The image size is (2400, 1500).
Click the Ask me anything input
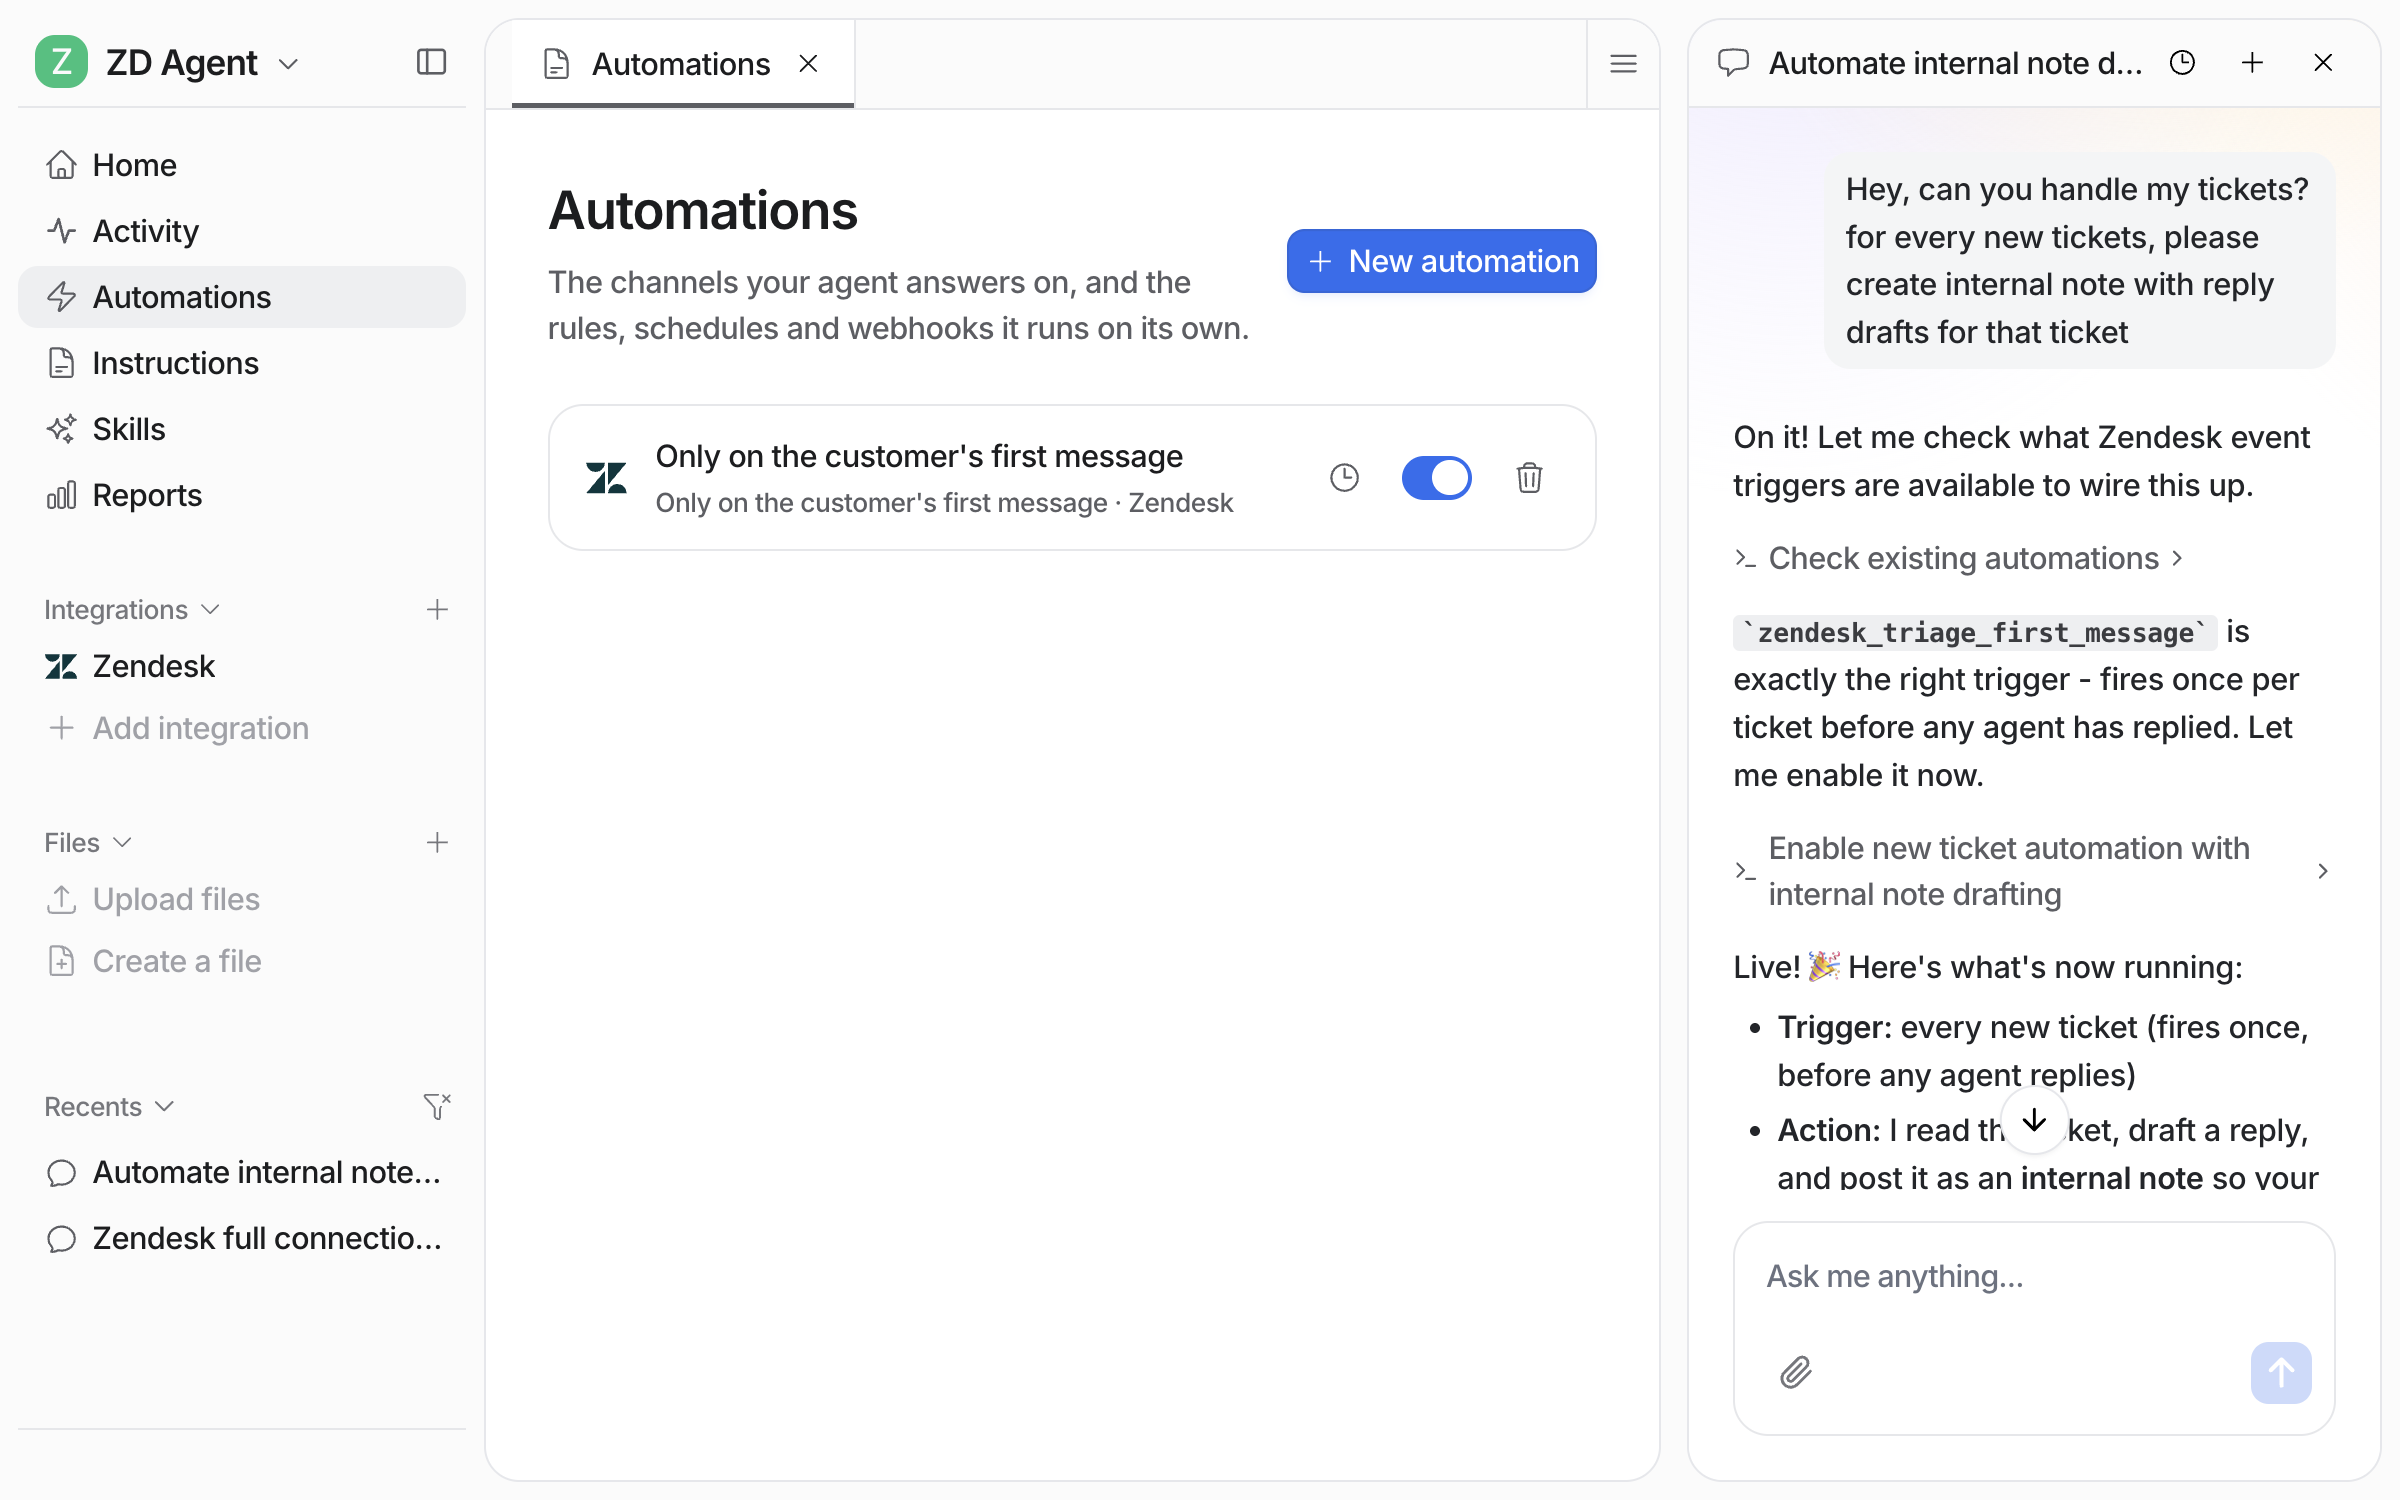[2034, 1277]
